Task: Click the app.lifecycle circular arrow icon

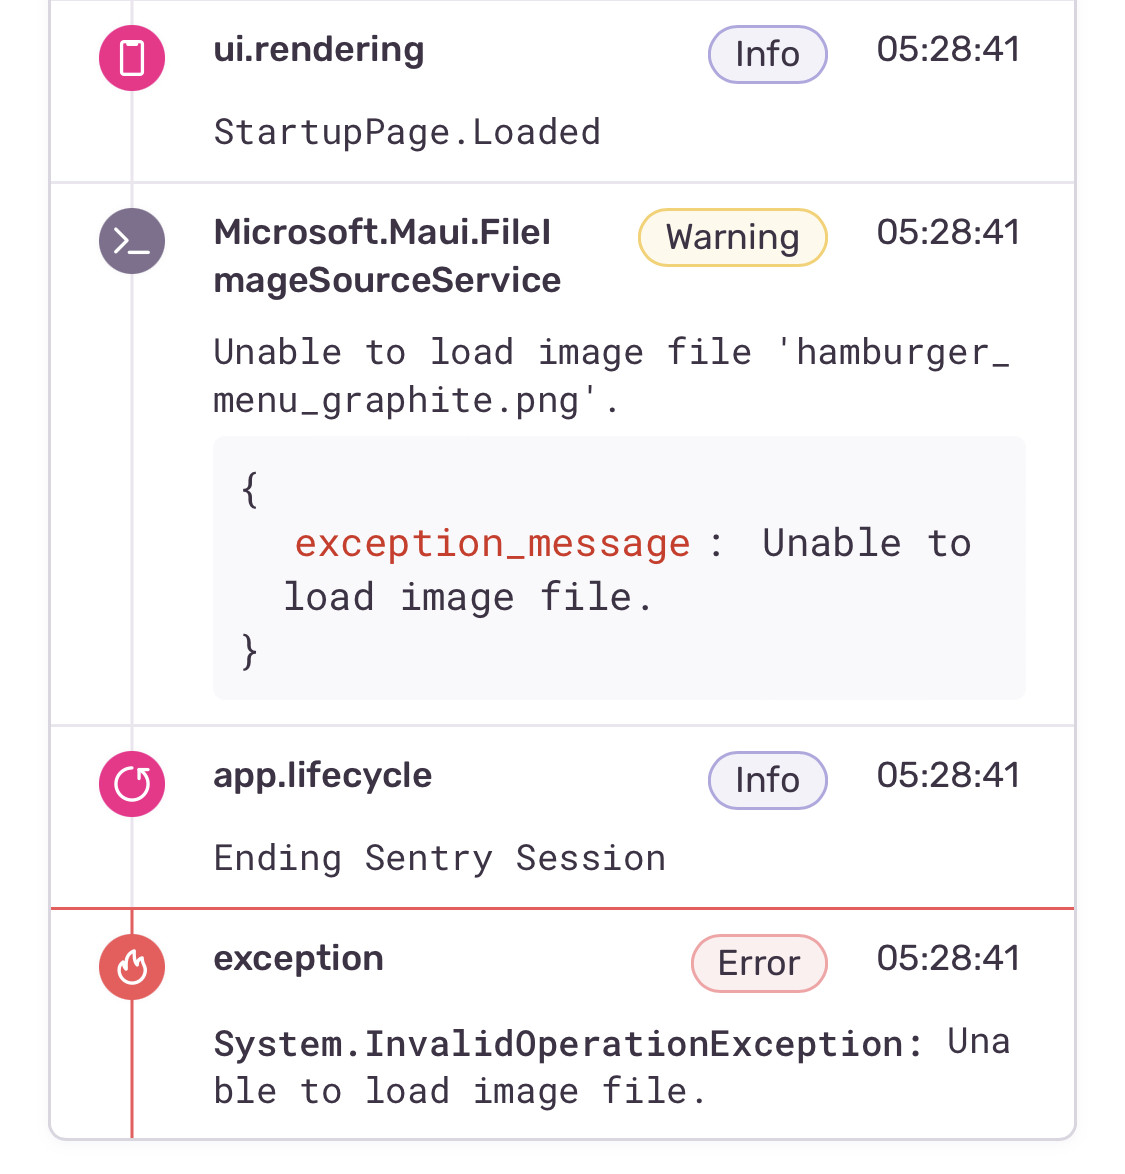Action: 132,784
